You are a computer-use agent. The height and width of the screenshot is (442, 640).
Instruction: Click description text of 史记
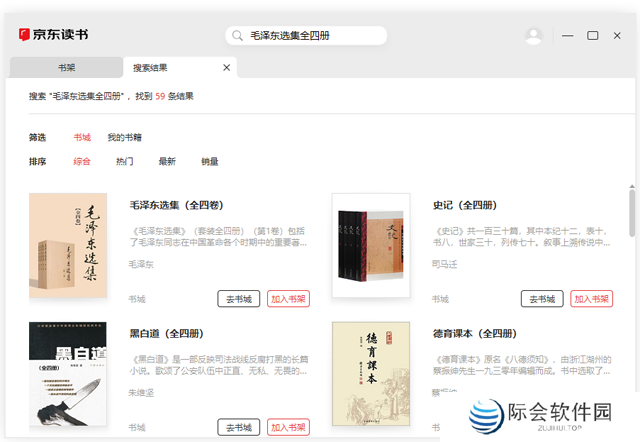522,237
